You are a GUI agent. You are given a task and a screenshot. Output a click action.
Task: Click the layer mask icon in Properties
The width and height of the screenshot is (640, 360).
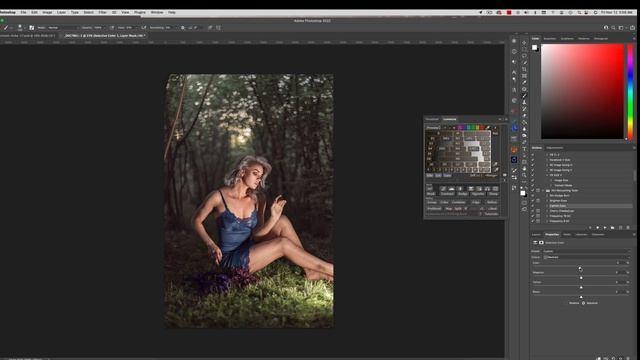point(541,242)
